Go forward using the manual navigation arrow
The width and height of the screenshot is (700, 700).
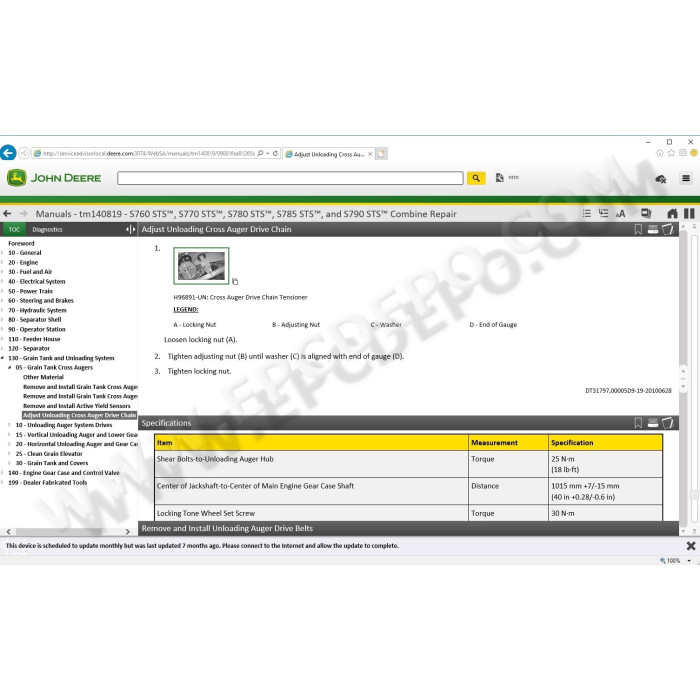[x=23, y=214]
